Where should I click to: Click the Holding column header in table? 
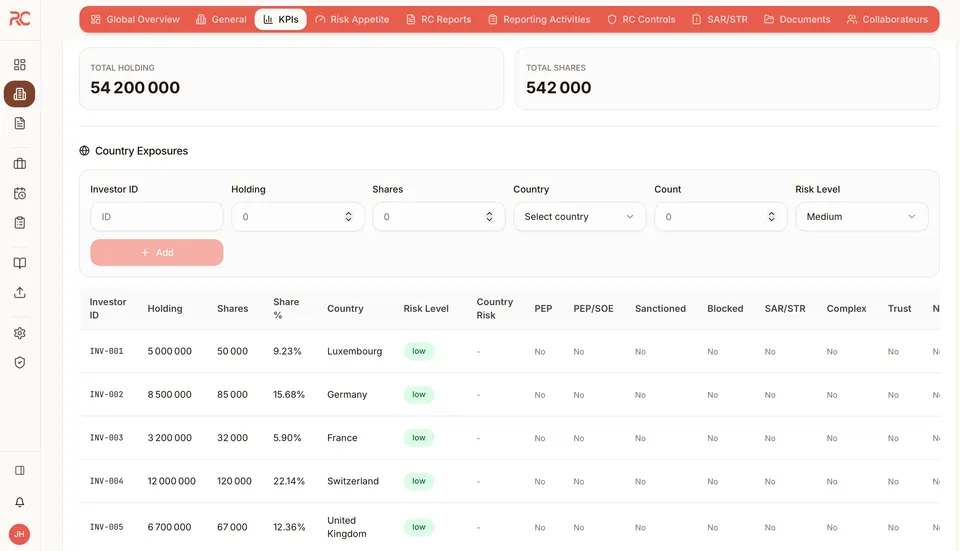coord(165,309)
